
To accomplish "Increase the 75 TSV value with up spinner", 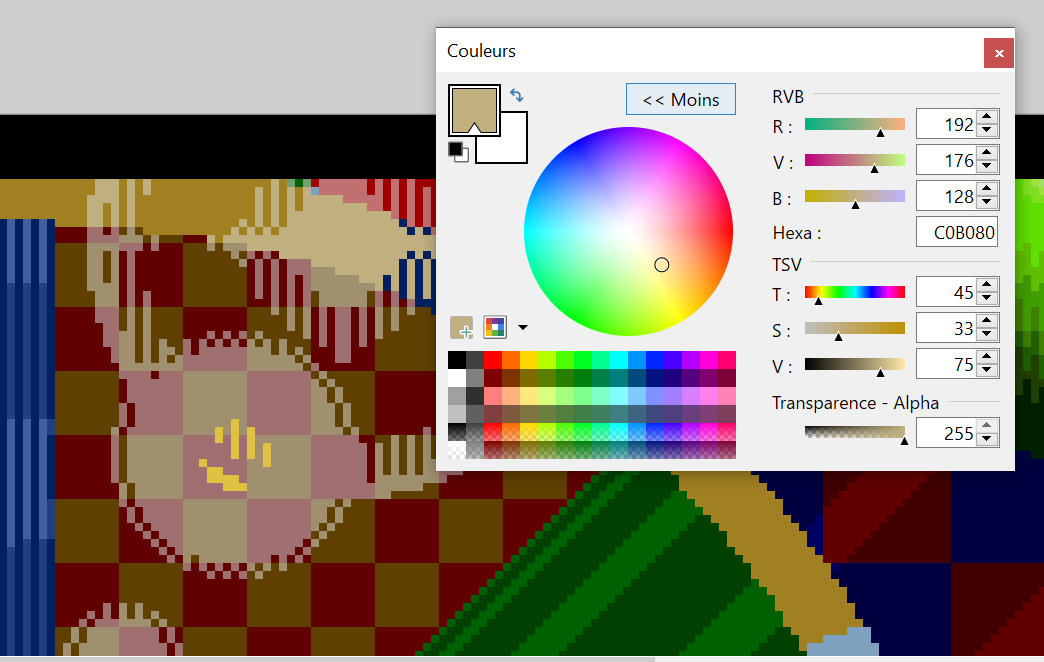I will pos(987,357).
